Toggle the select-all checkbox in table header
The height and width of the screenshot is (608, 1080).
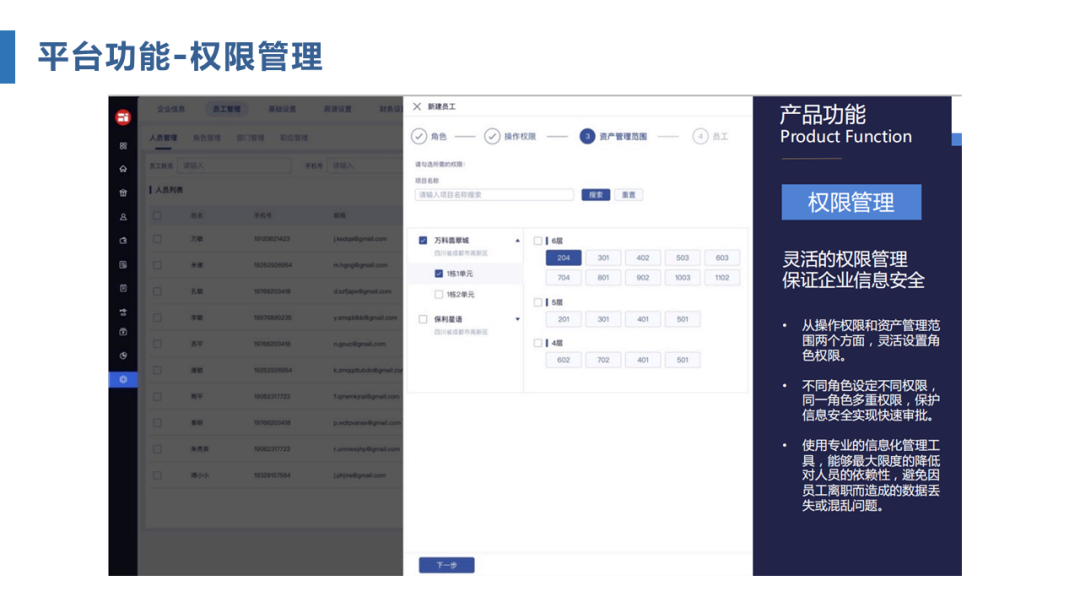coord(157,216)
